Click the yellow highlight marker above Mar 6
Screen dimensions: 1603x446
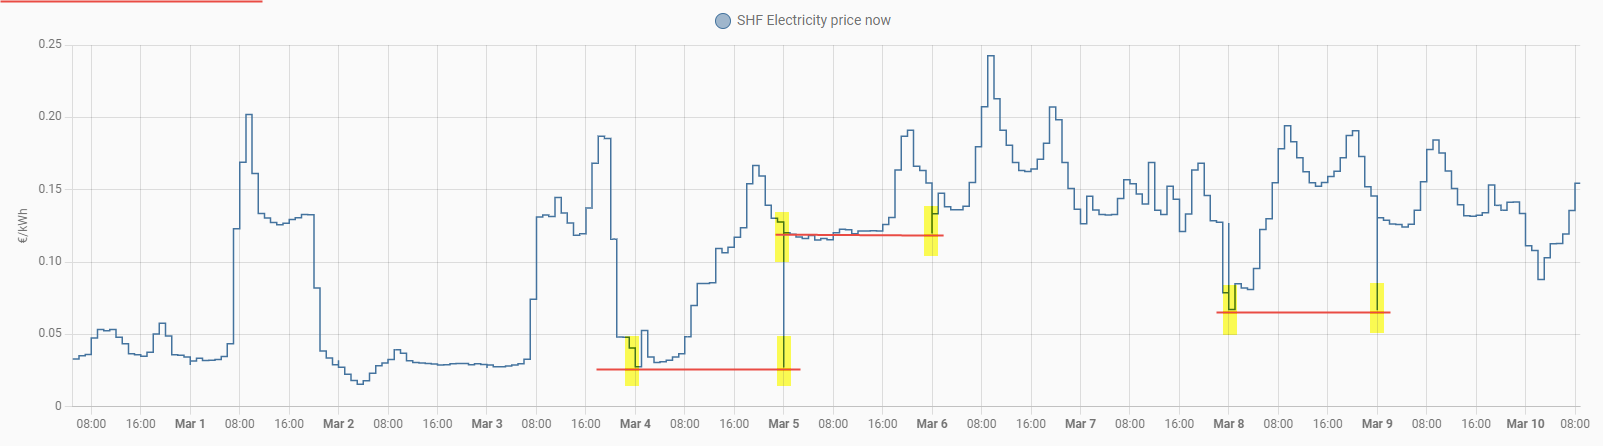(x=931, y=231)
